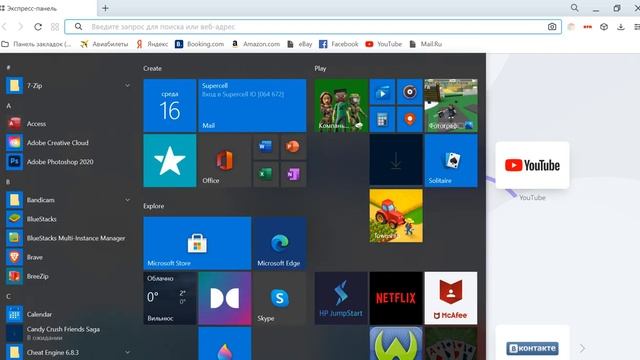
Task: Launch Word from small tile
Action: tap(266, 147)
